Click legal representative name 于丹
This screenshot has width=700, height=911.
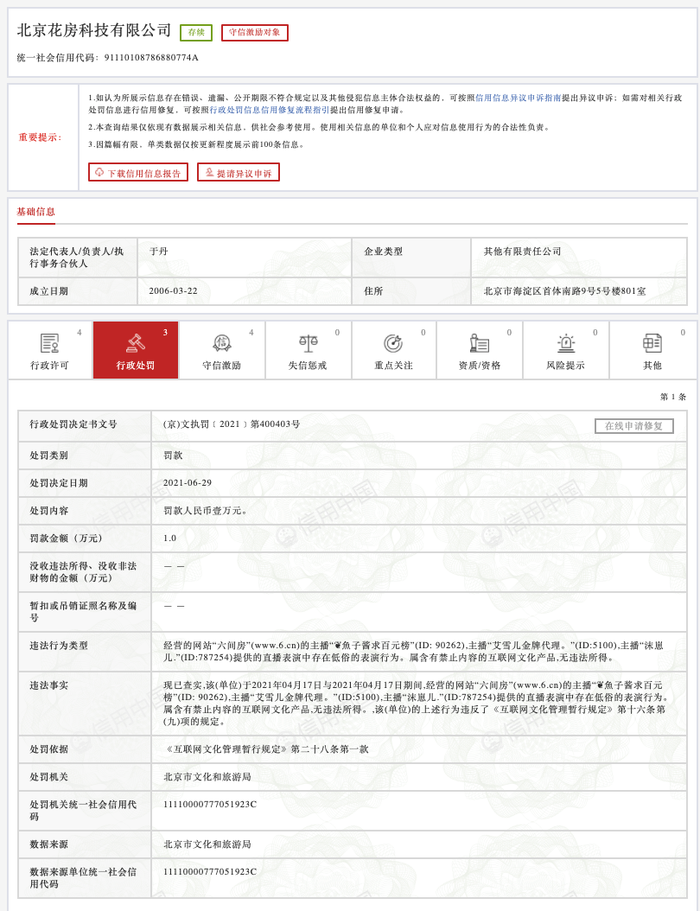159,251
